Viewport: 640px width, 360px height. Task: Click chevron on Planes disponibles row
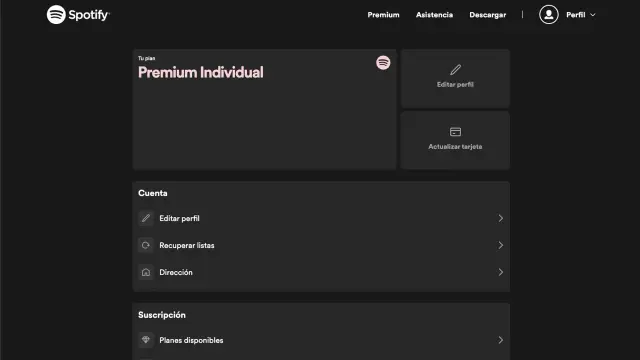[x=500, y=340]
